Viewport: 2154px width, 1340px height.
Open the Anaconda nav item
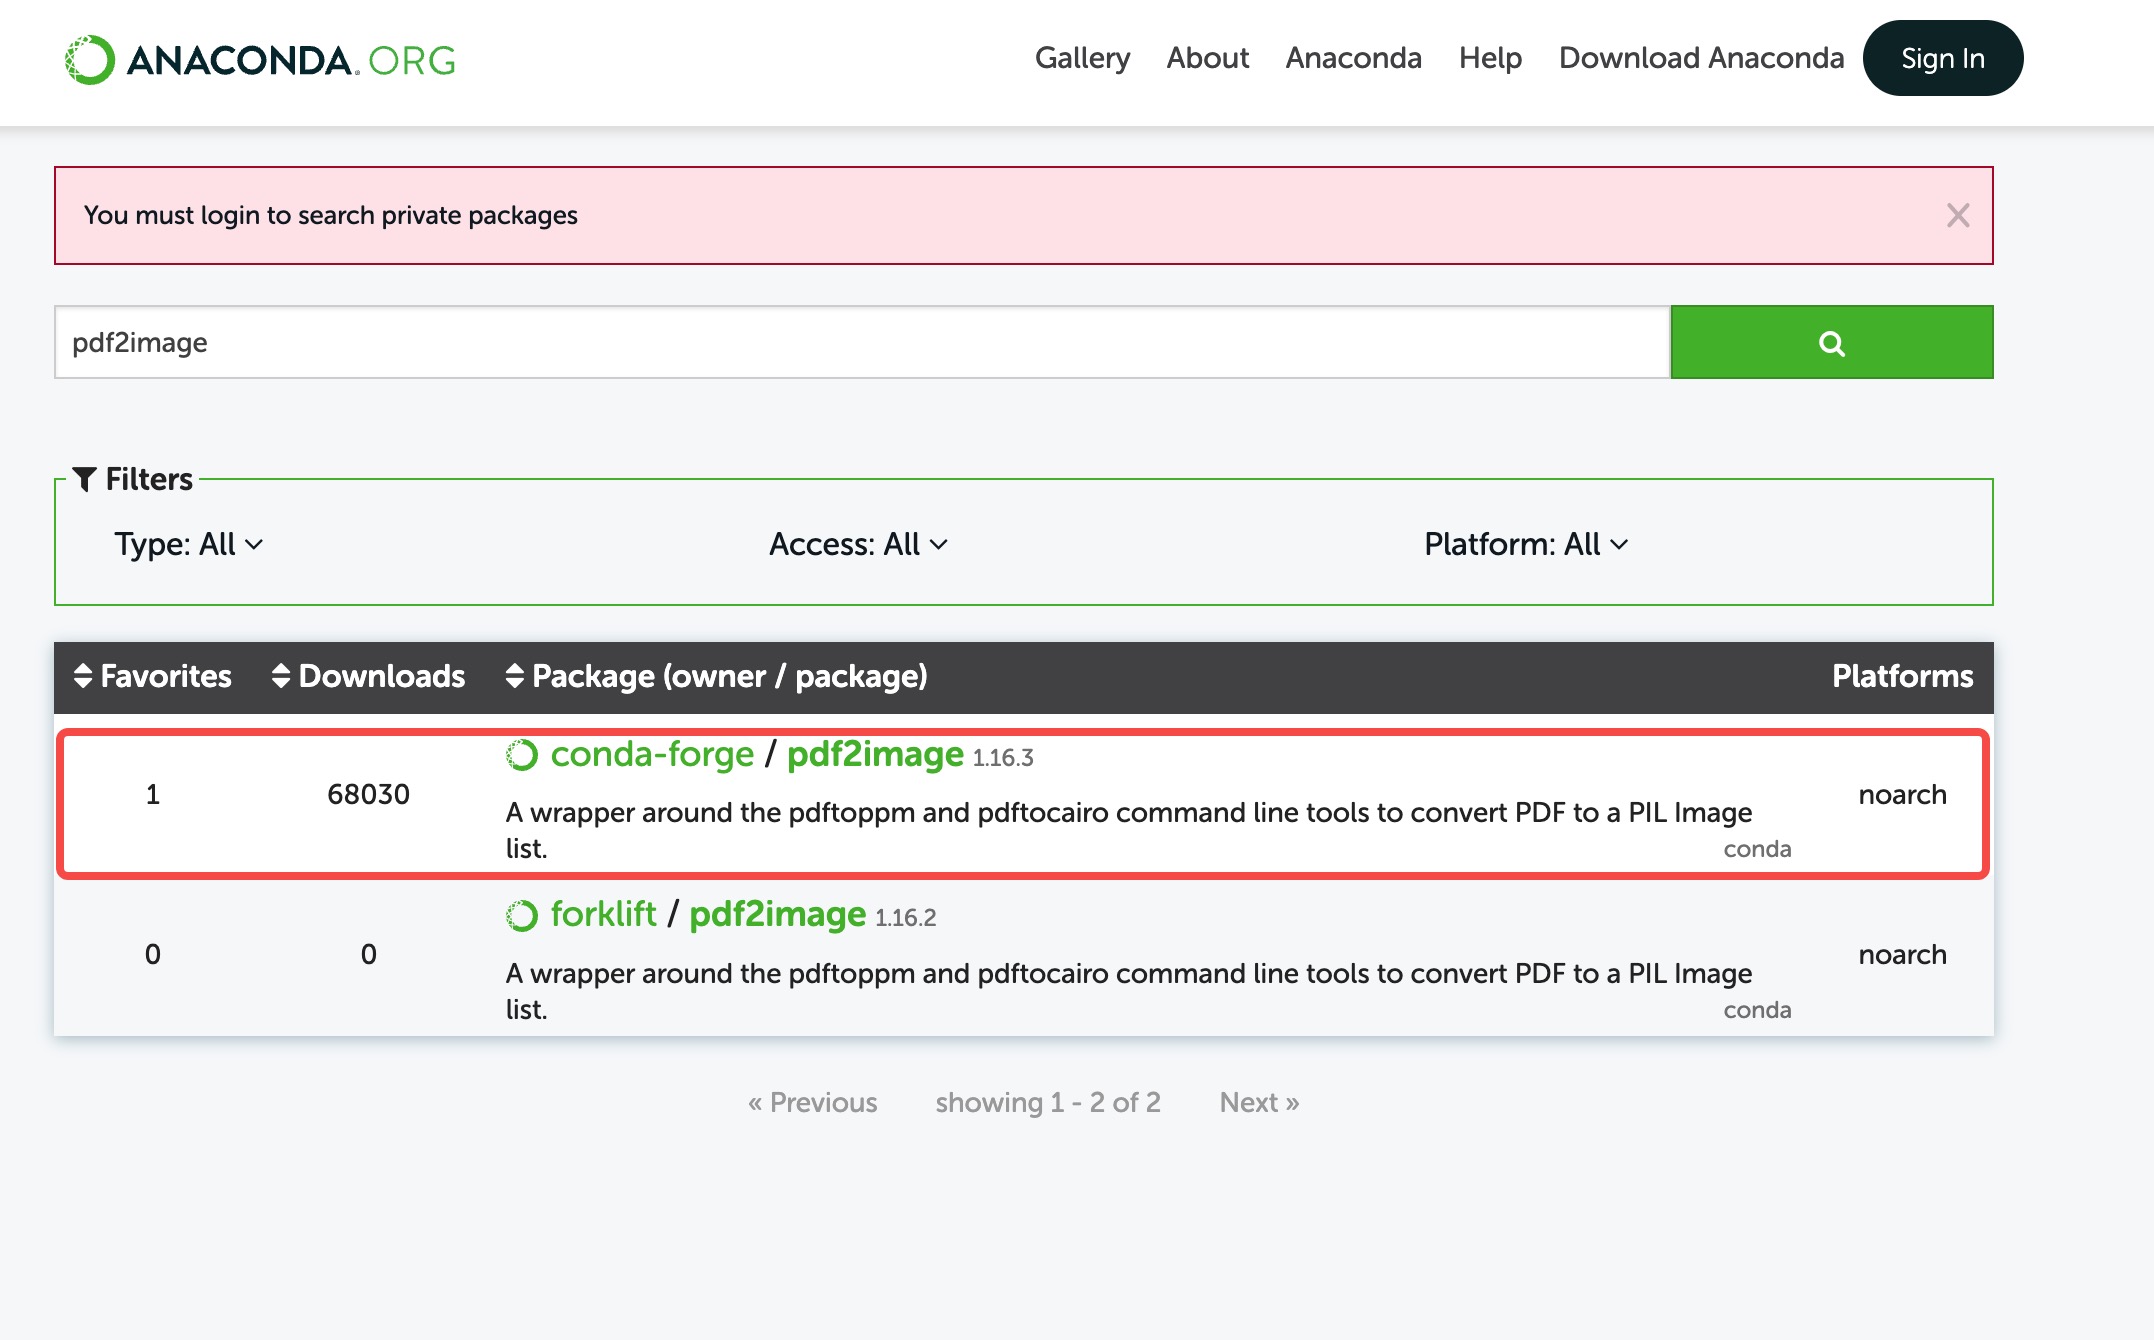point(1353,58)
